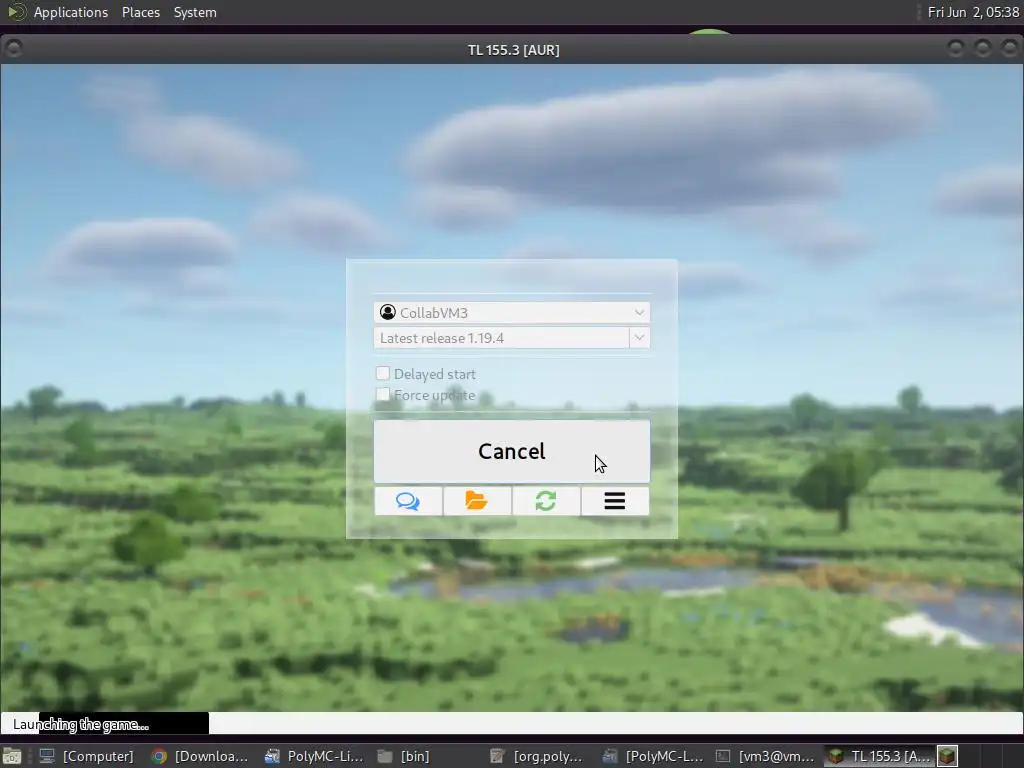Image resolution: width=1024 pixels, height=768 pixels.
Task: Click the clock showing Fri Jun 2, 05:38
Action: (x=973, y=12)
